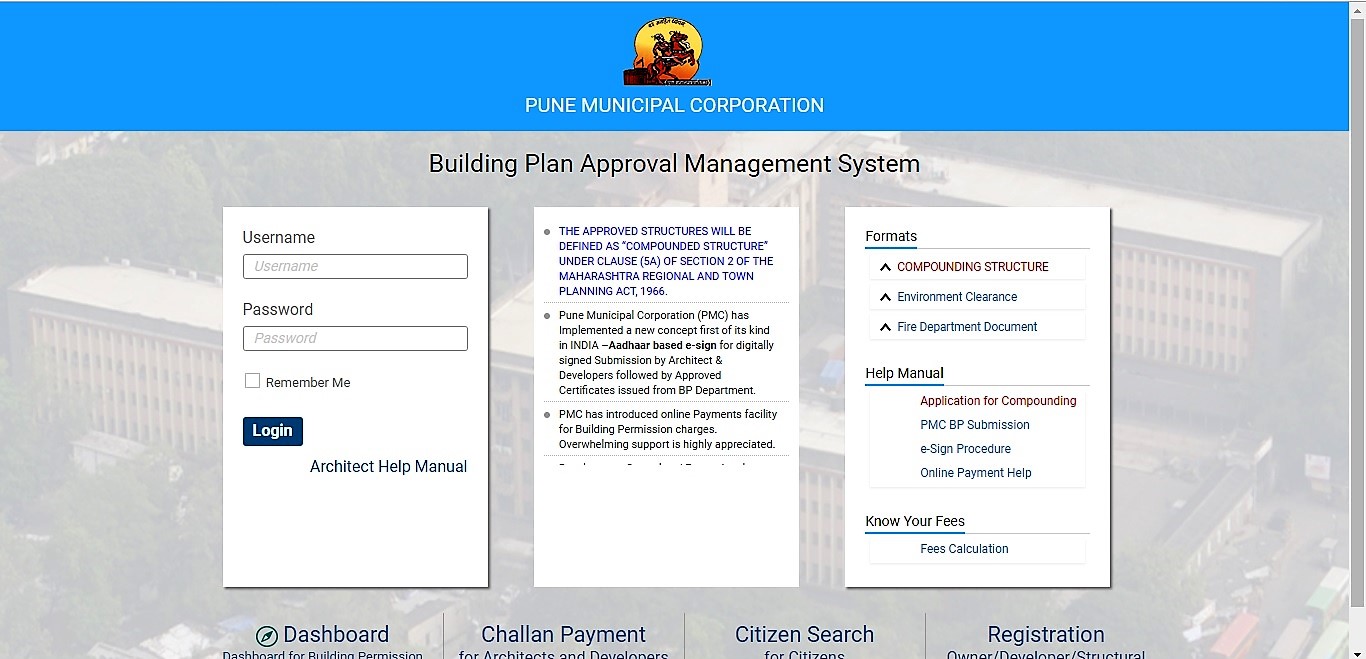Enable the Remember Me checkbox

[x=251, y=381]
